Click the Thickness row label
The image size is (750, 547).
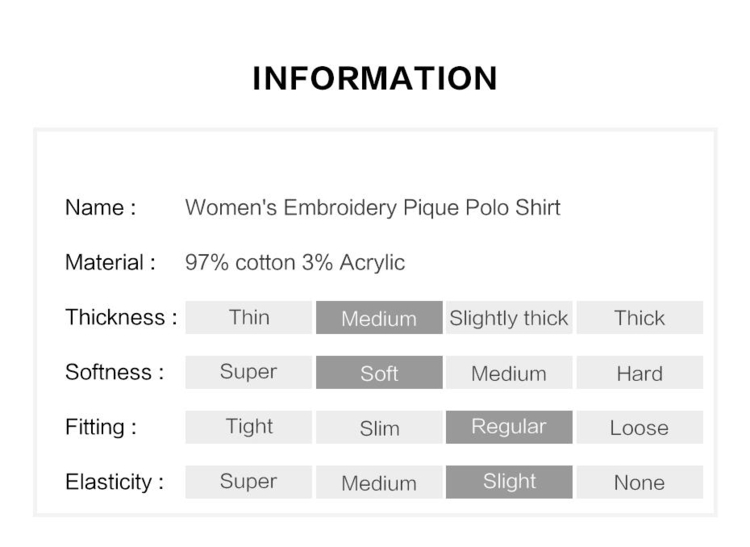pyautogui.click(x=121, y=317)
